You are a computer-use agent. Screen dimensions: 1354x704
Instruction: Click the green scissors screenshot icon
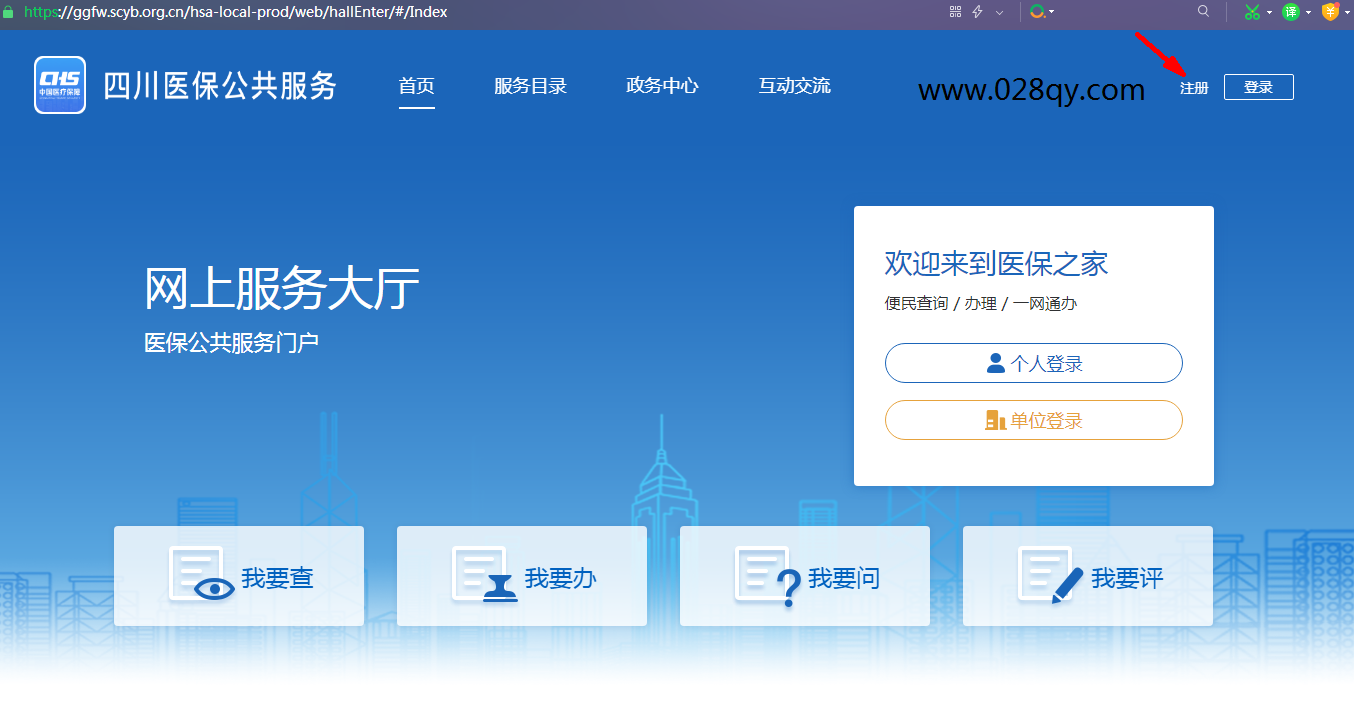click(1252, 12)
